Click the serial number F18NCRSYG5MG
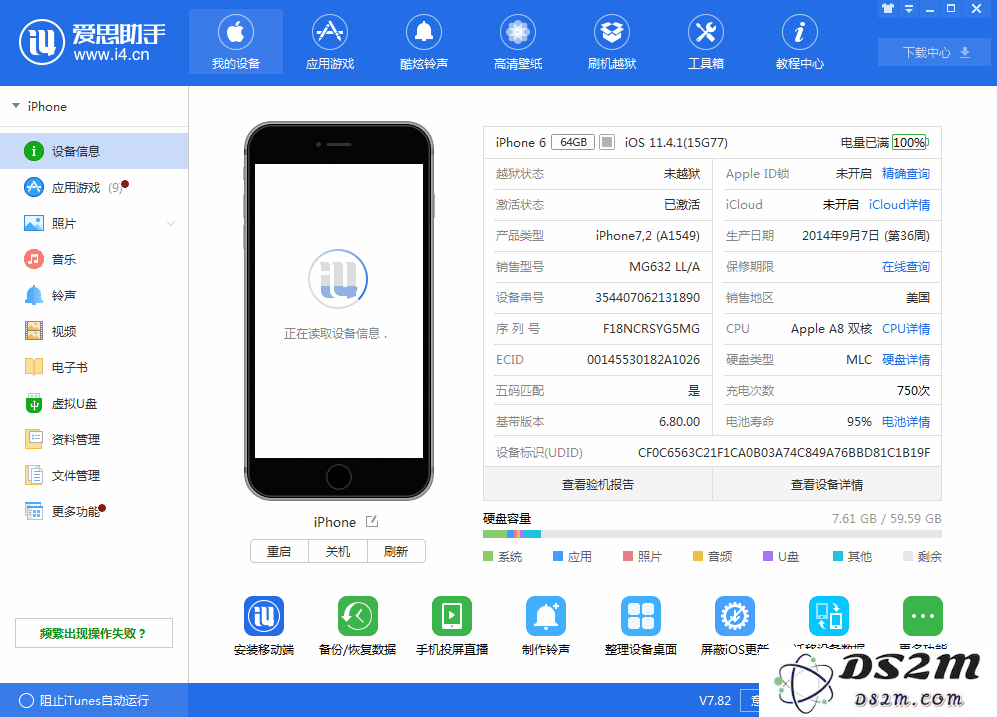 pyautogui.click(x=651, y=329)
